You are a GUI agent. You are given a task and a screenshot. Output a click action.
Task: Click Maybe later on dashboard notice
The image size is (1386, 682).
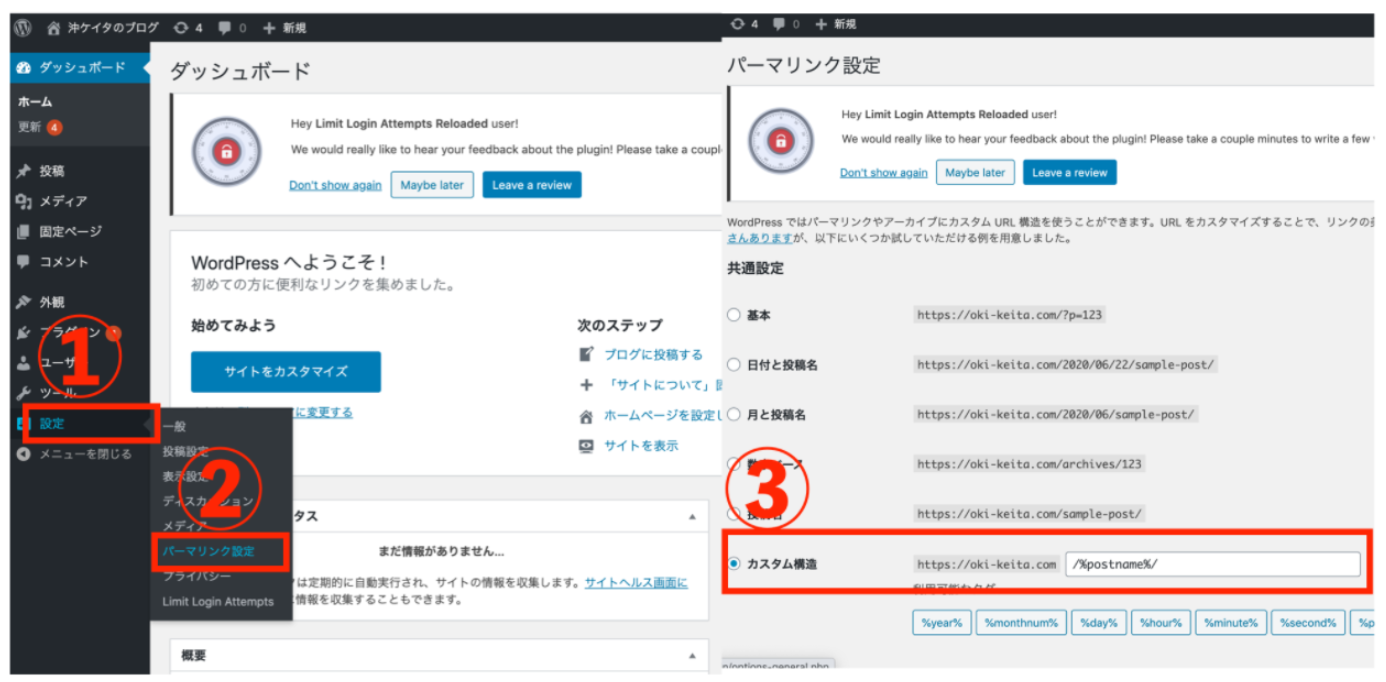pos(432,185)
